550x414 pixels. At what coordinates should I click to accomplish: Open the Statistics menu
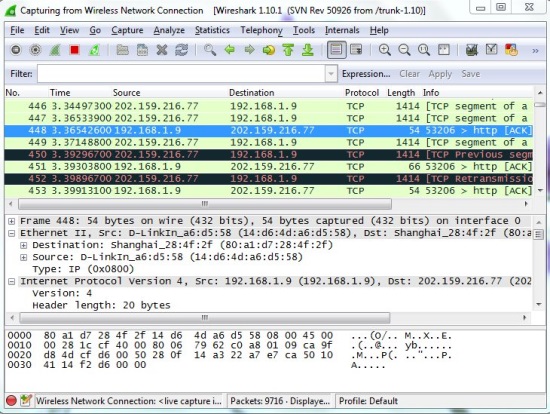click(212, 31)
